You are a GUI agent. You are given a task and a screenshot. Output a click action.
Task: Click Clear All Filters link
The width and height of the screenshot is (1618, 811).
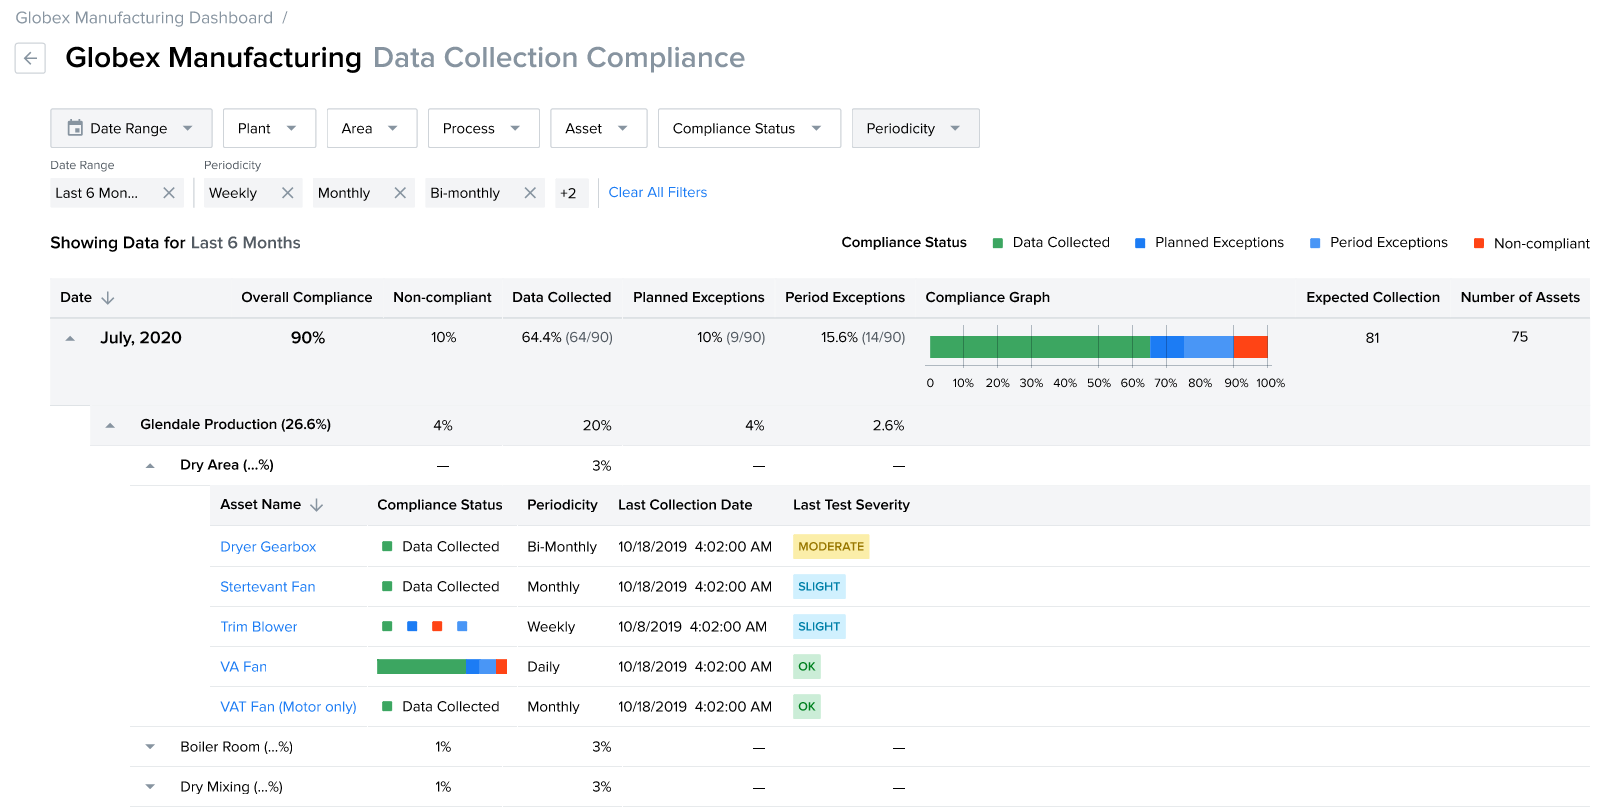click(657, 192)
